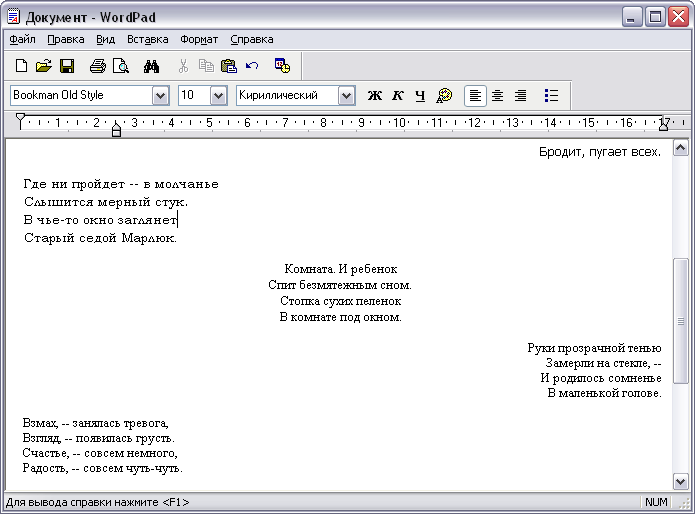Click the line 'Старый седой Марлюк.'
695x514 pixels.
[100, 238]
